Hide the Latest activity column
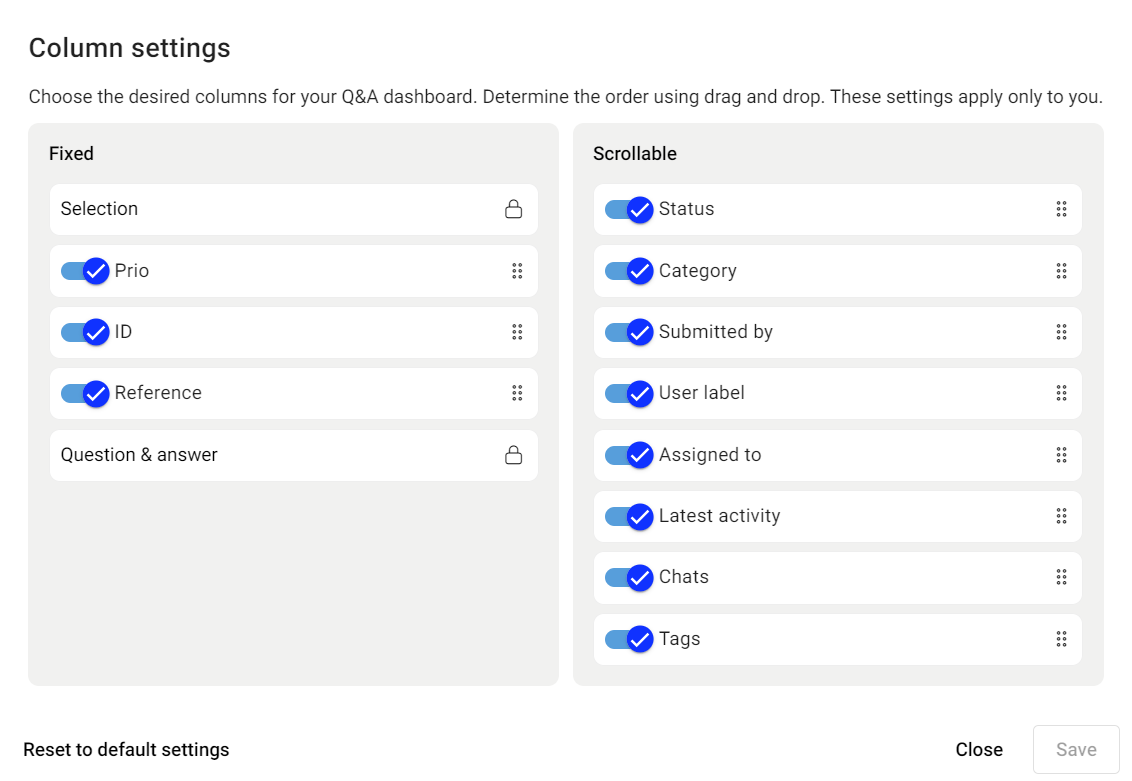The image size is (1132, 781). (x=629, y=516)
